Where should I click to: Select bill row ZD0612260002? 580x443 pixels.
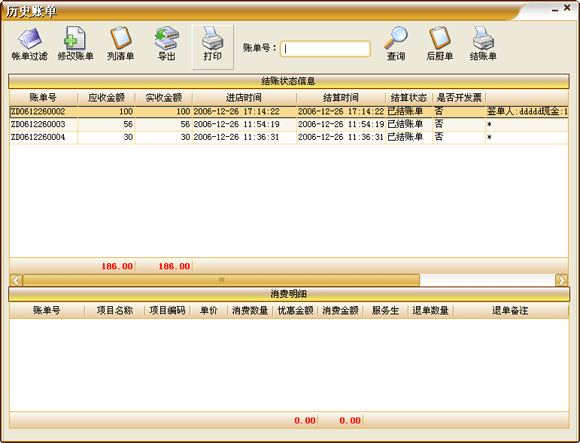coord(289,111)
